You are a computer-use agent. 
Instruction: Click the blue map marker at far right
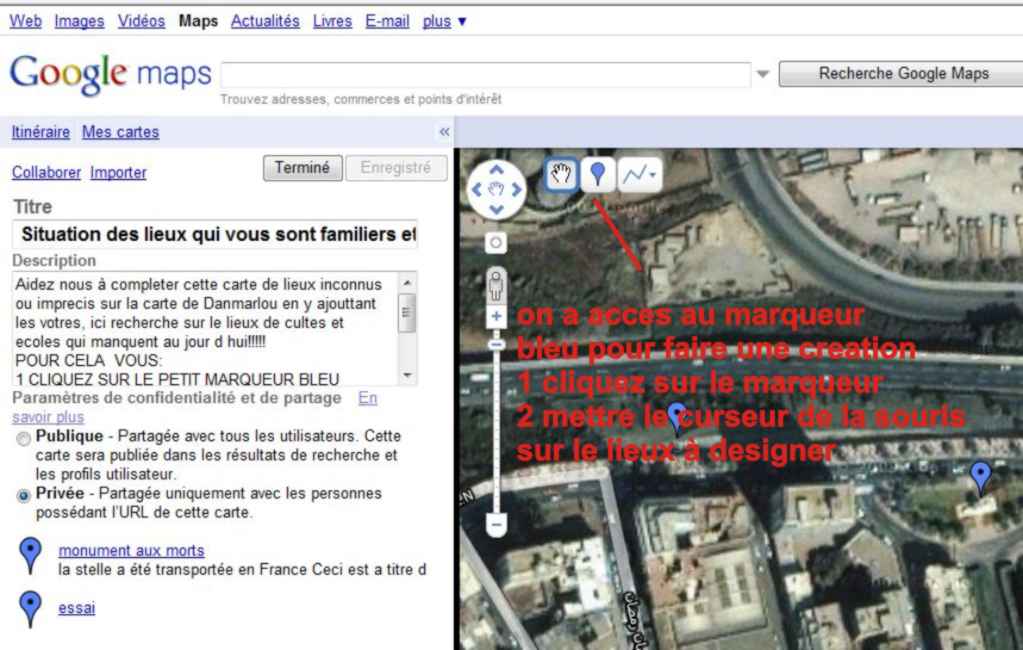pyautogui.click(x=981, y=477)
